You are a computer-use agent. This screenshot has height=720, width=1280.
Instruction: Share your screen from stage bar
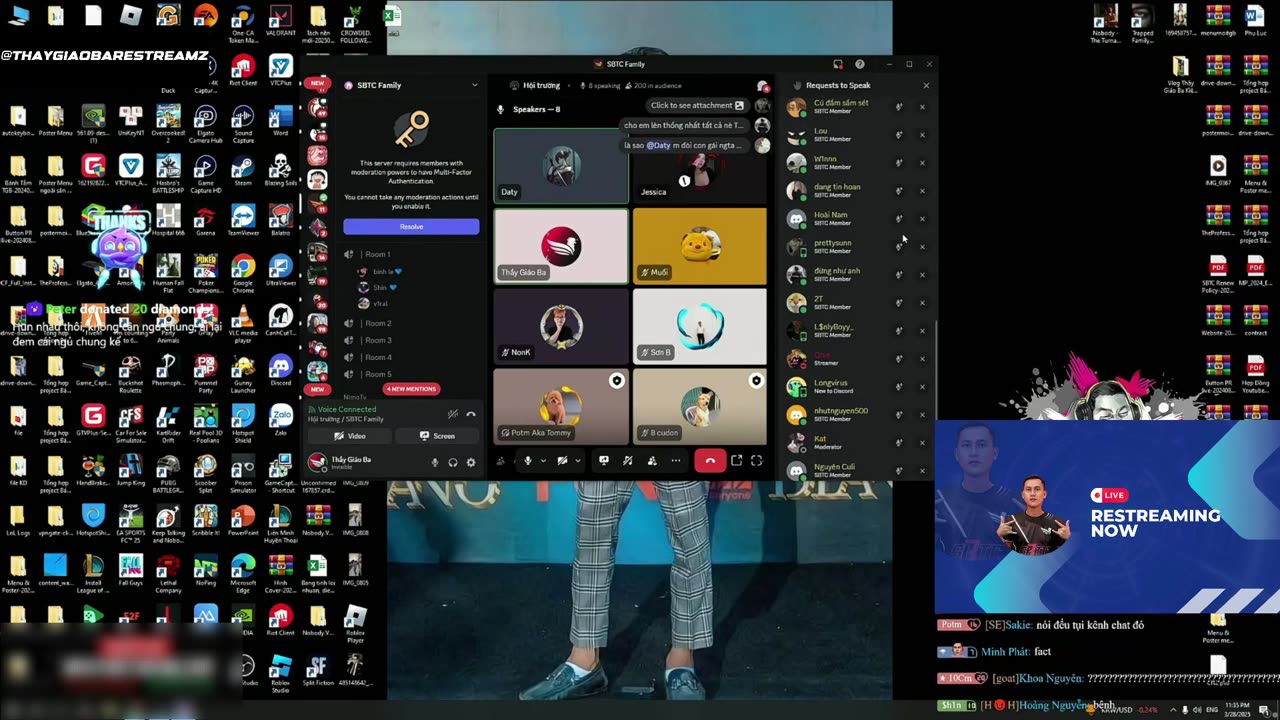(x=603, y=461)
